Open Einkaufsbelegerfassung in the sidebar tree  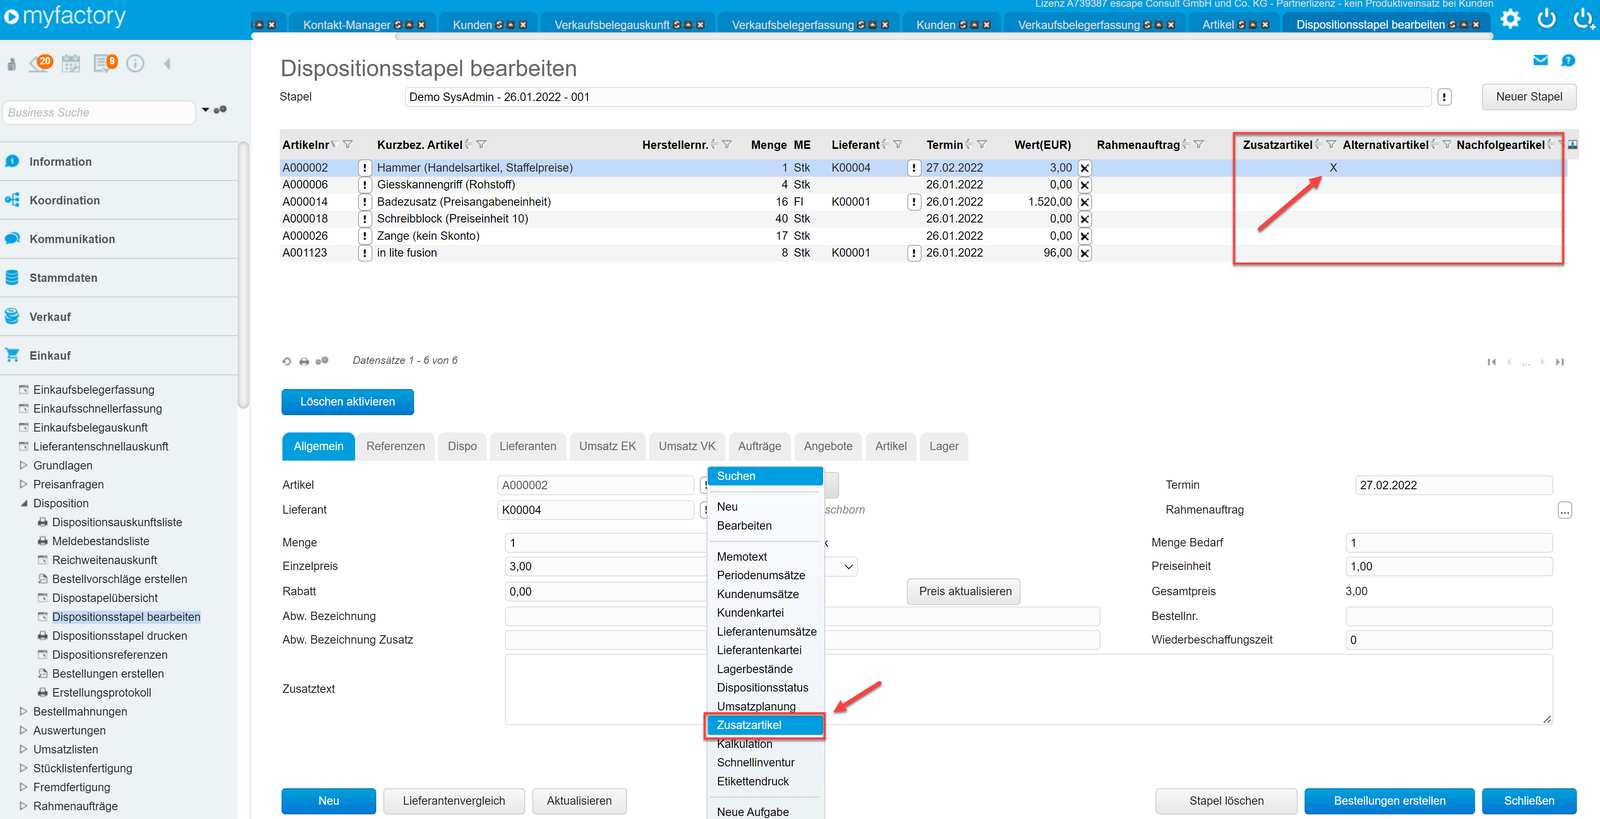(94, 390)
